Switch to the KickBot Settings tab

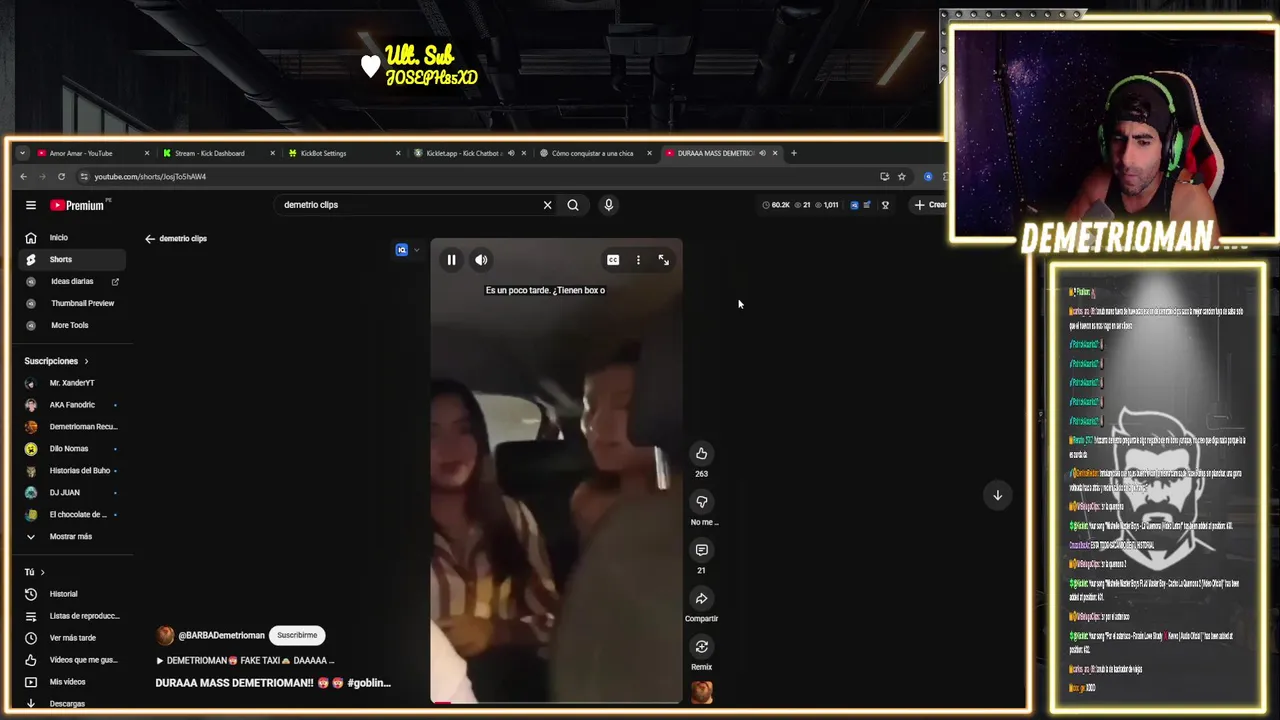pos(343,153)
